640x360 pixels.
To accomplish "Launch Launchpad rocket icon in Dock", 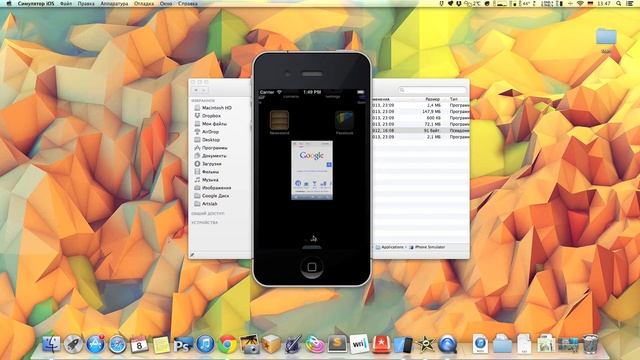I will coord(73,344).
